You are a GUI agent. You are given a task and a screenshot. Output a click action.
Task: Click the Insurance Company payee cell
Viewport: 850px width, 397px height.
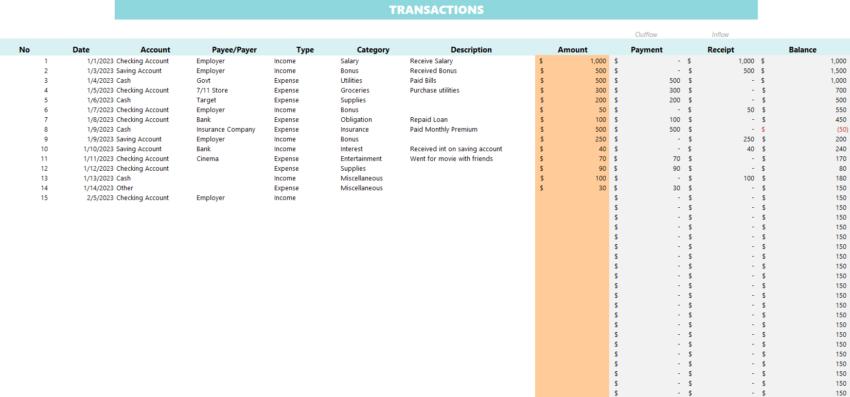(x=226, y=130)
